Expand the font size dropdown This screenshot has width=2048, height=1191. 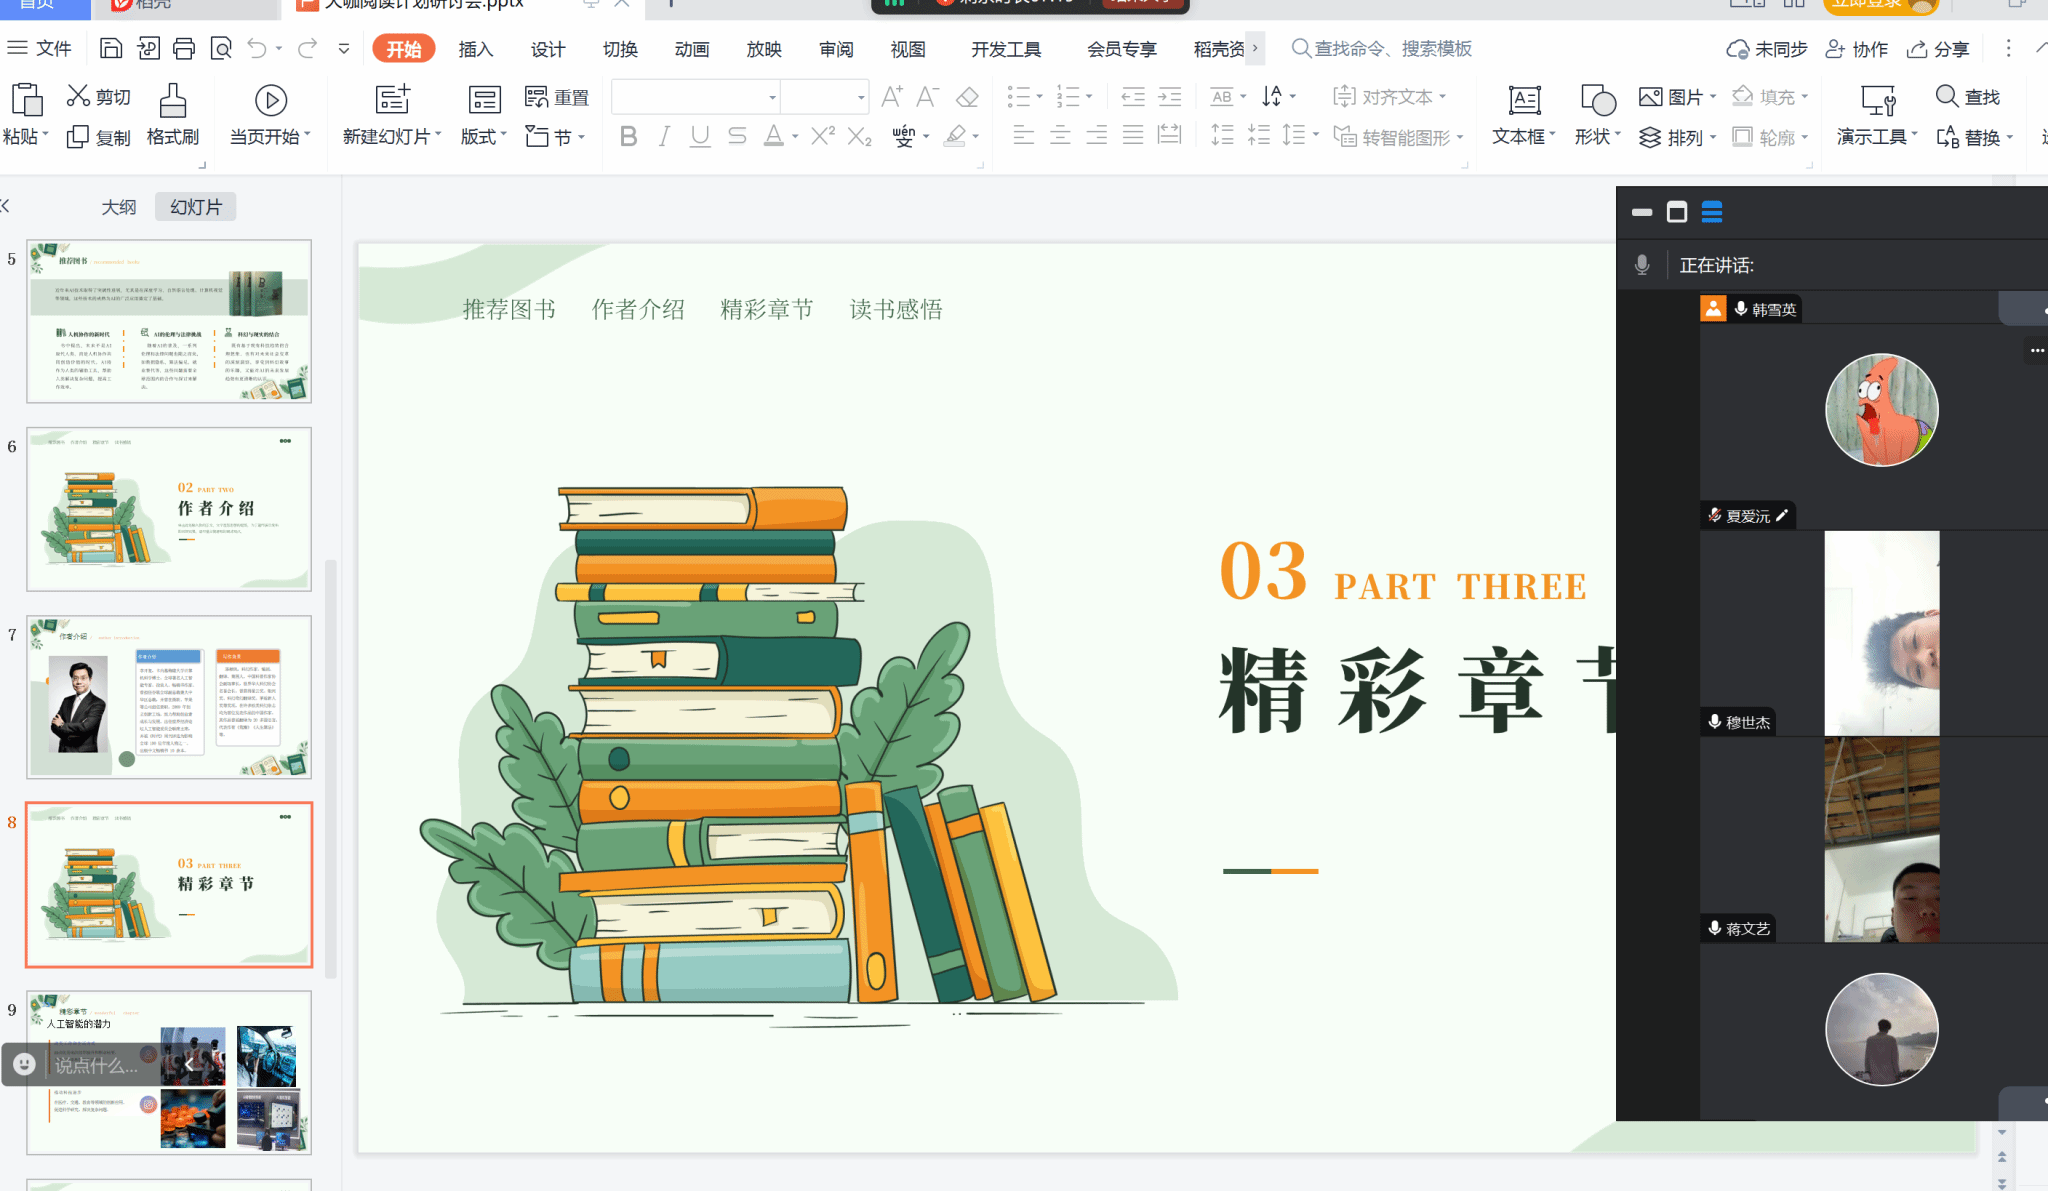point(861,97)
